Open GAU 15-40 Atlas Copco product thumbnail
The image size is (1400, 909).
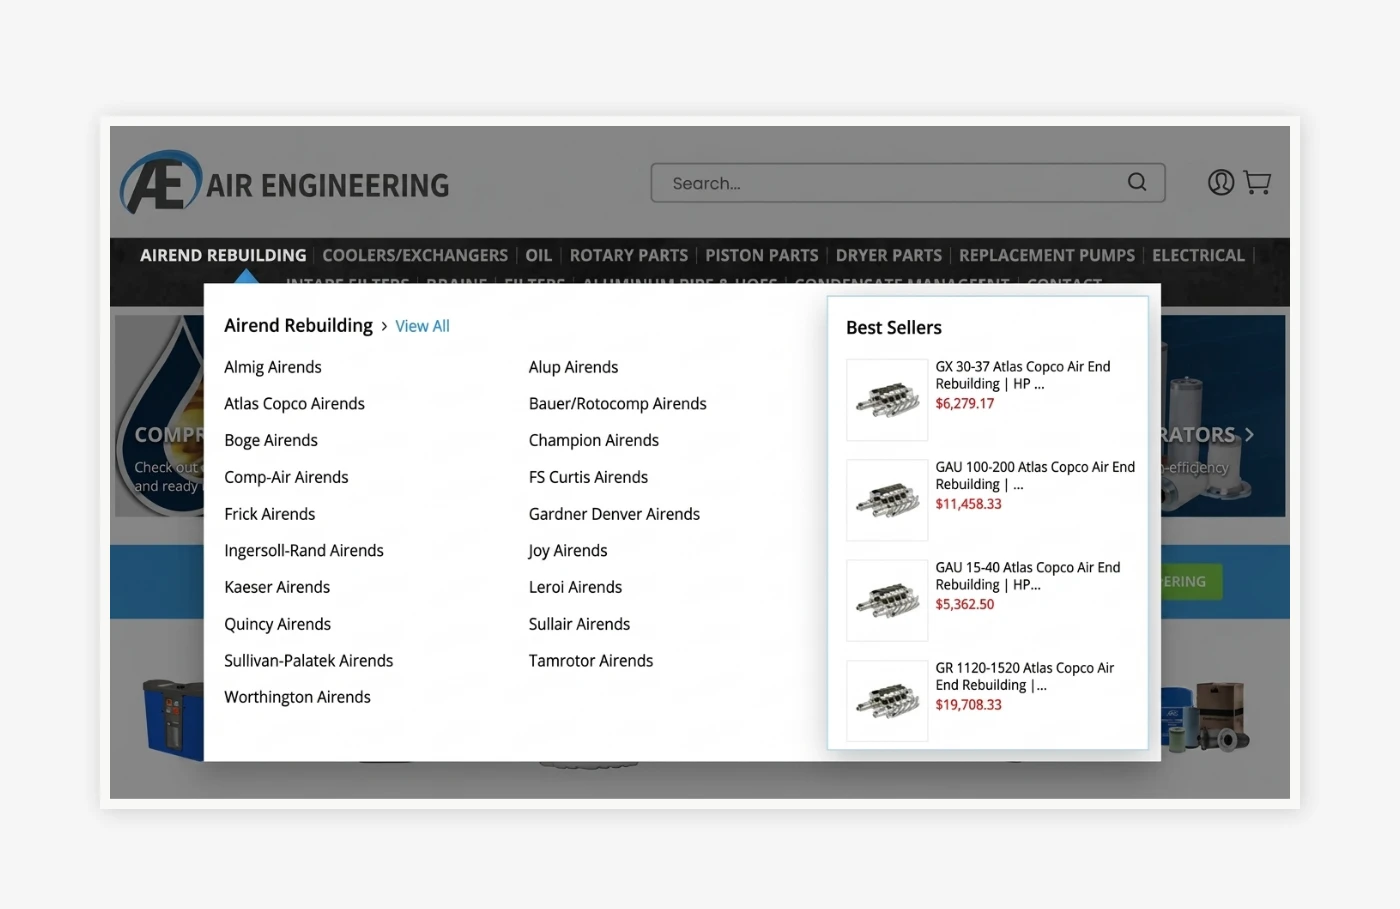[887, 600]
